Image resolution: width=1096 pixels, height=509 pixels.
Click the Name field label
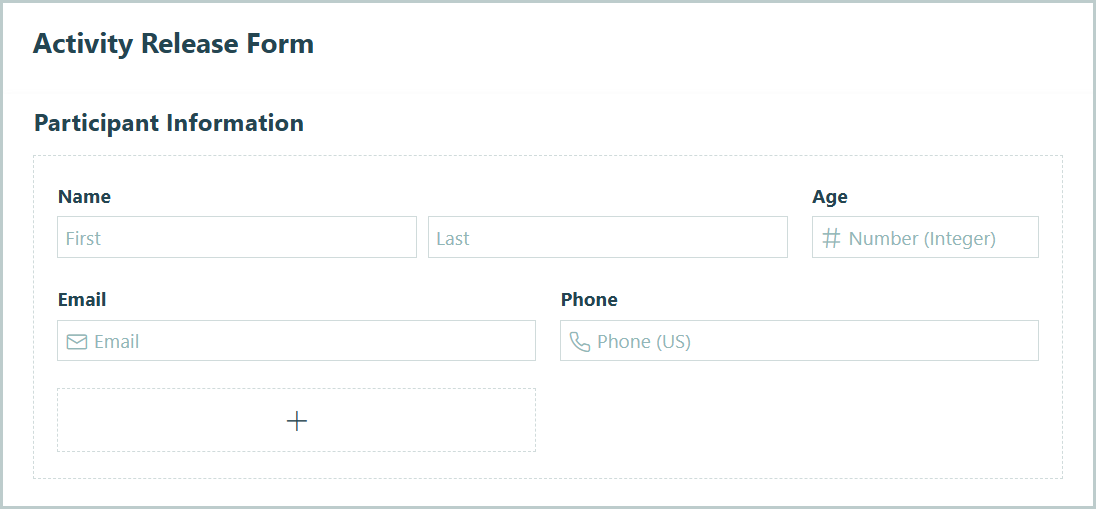[84, 197]
